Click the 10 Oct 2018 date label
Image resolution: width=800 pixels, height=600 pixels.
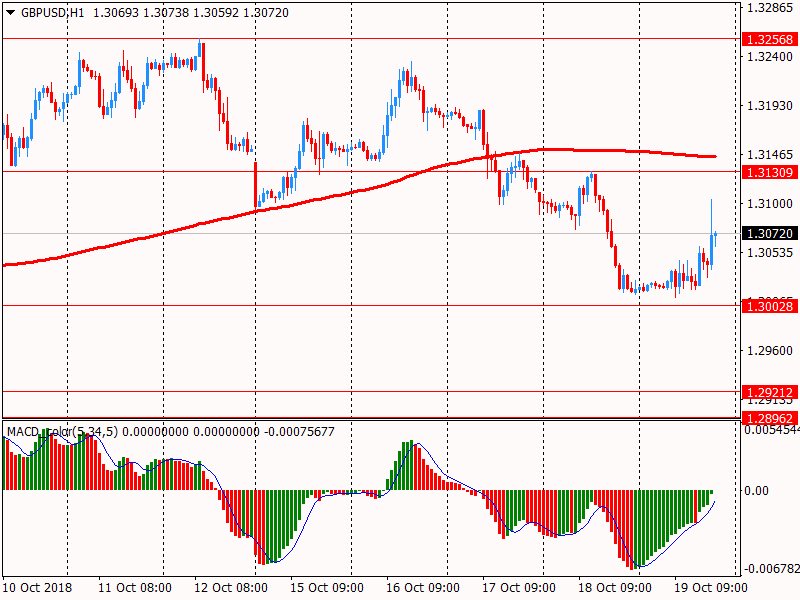36,588
